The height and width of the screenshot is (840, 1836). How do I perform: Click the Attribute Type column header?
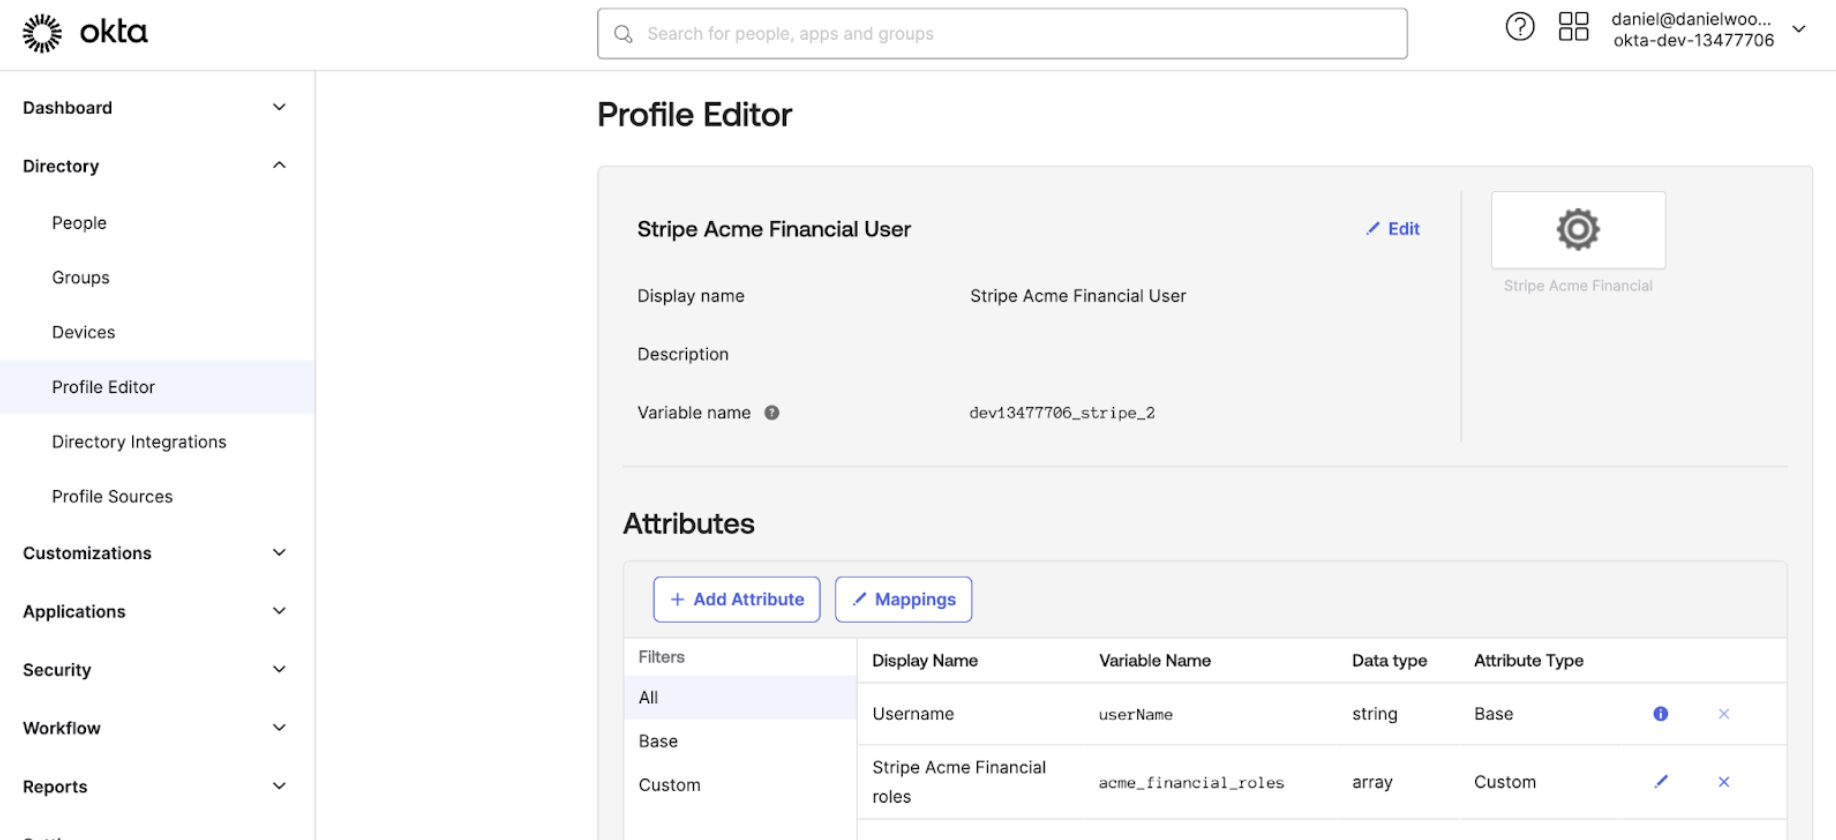1529,661
